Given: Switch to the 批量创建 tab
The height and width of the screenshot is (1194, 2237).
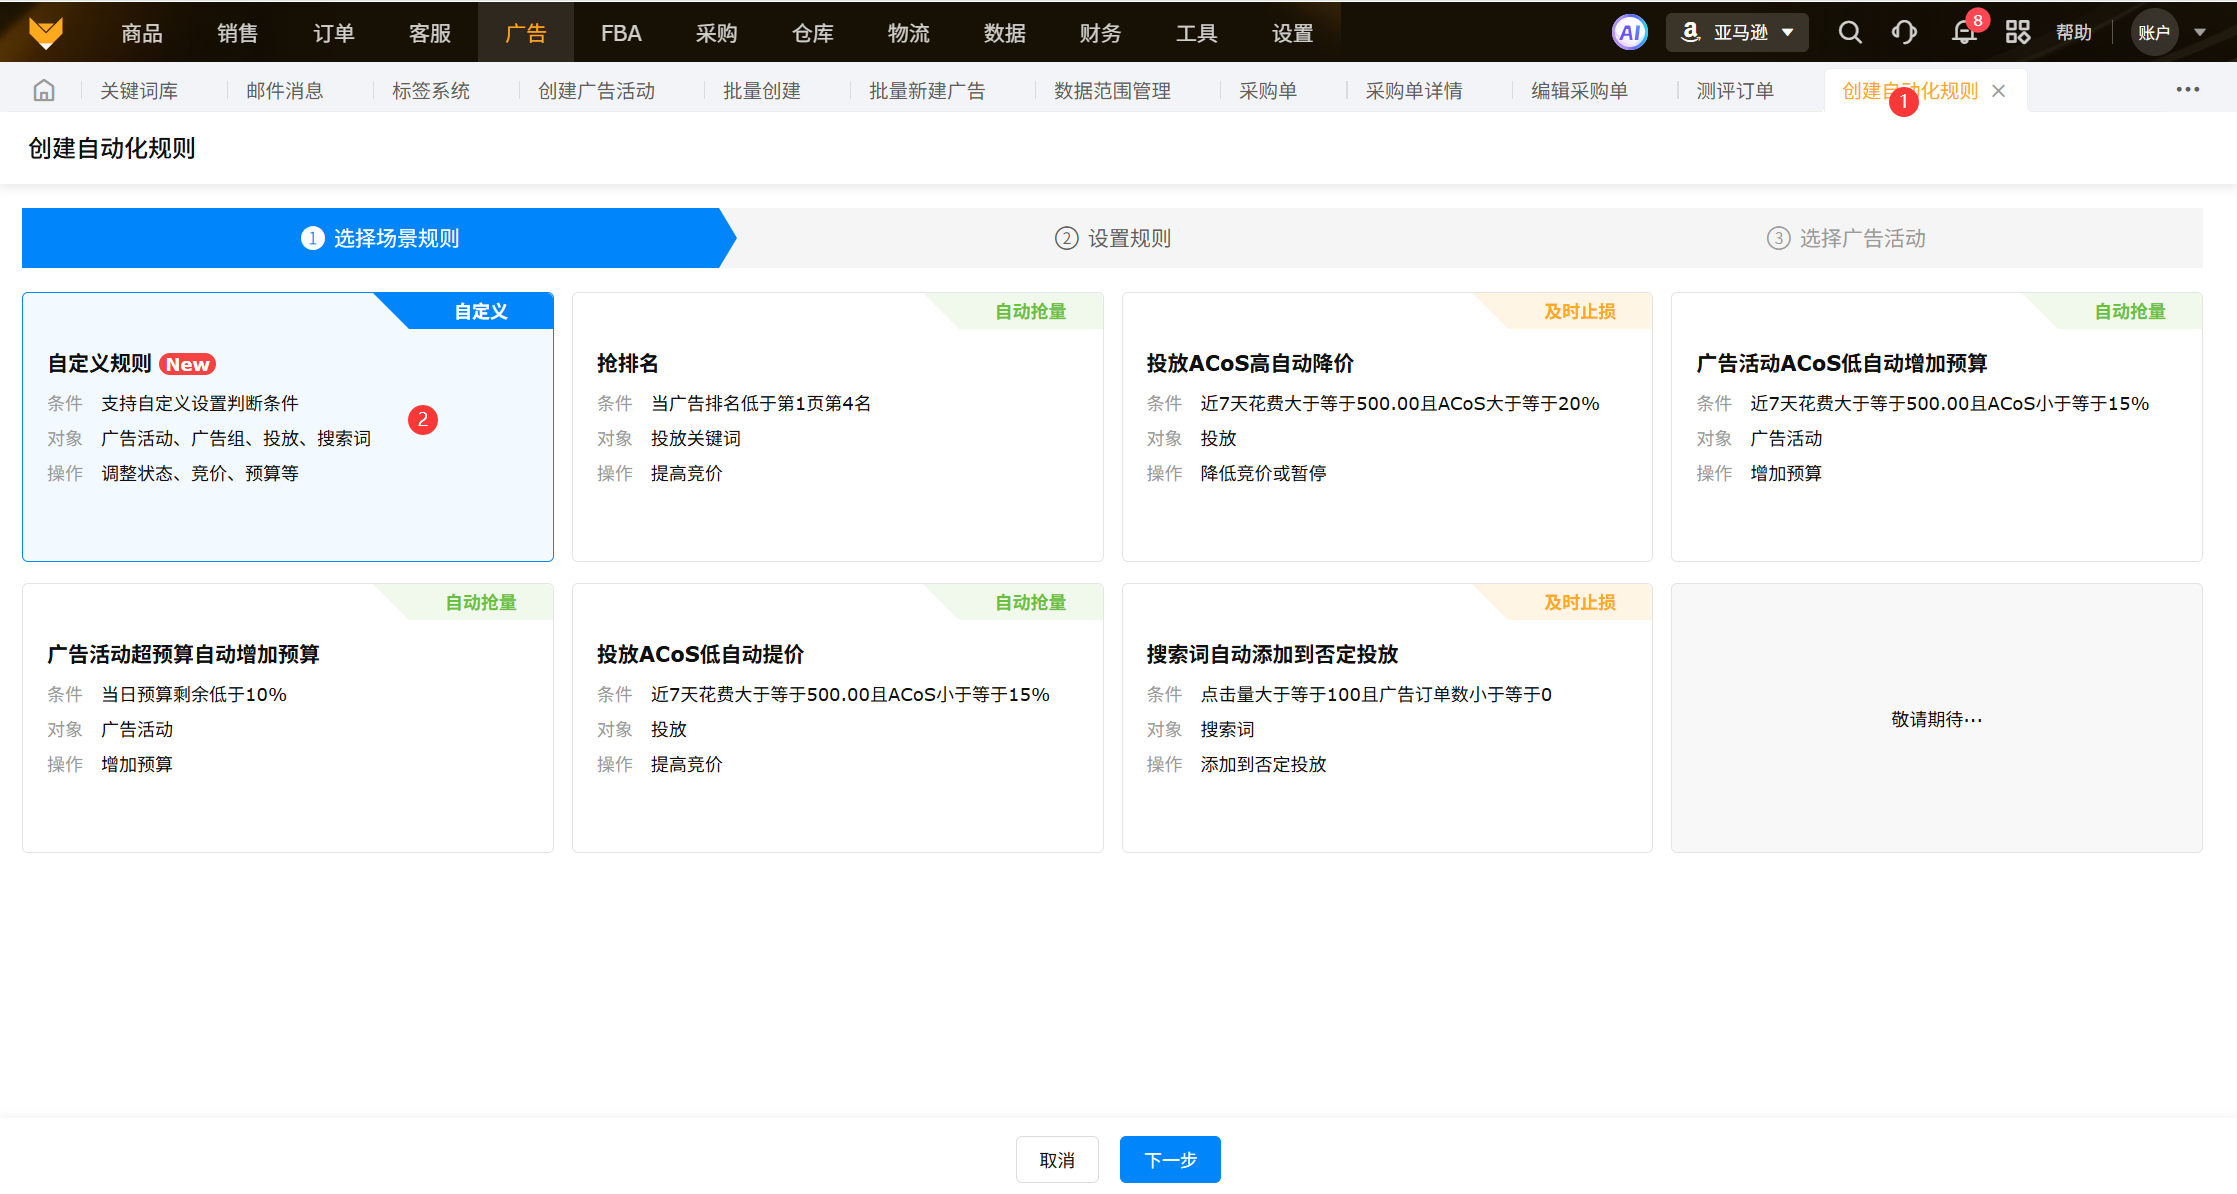Looking at the screenshot, I should coord(762,91).
